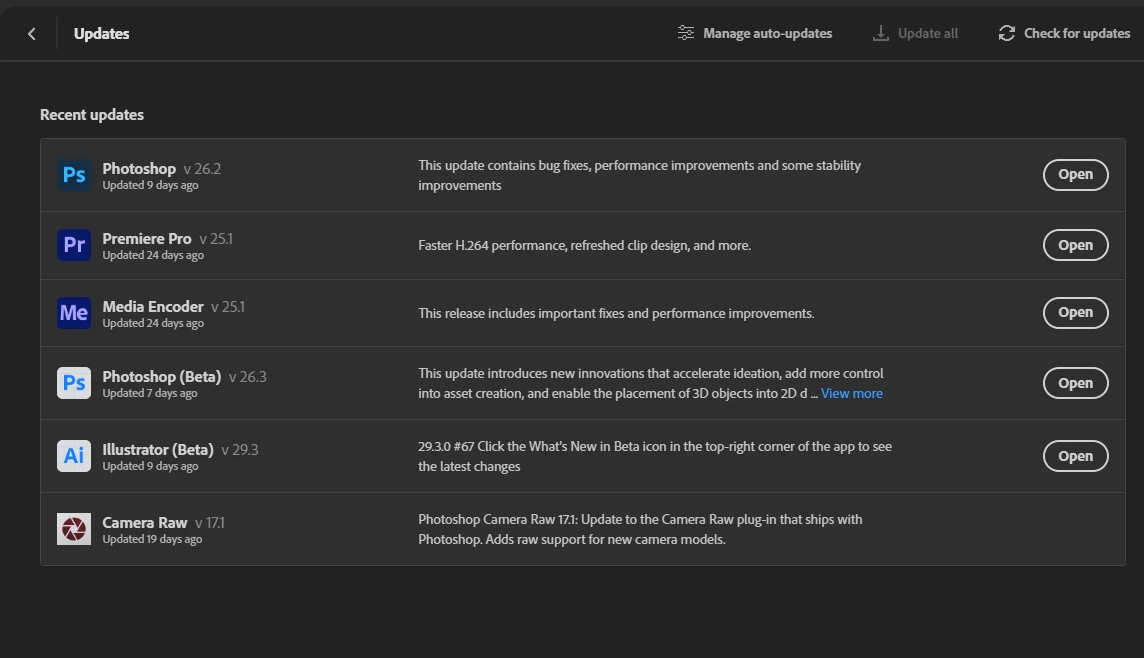
Task: Open Premiere Pro from the updates list
Action: coord(1075,245)
